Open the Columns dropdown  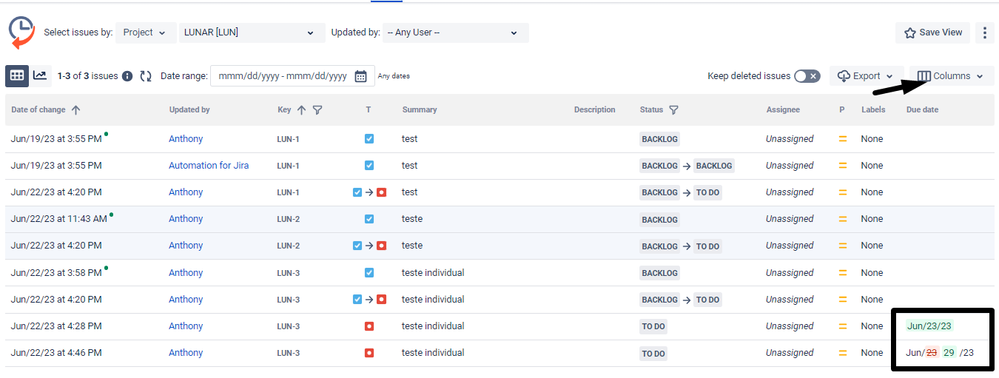(952, 76)
